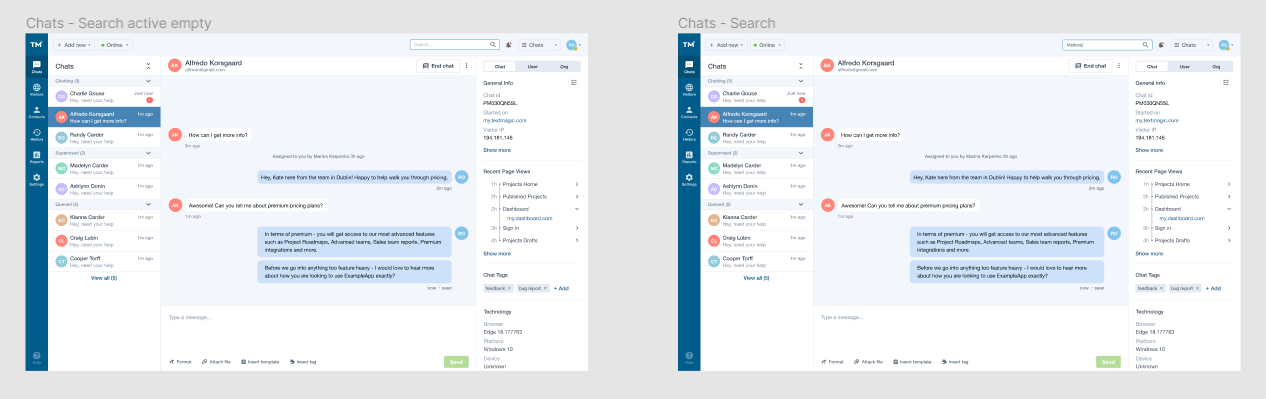The width and height of the screenshot is (1266, 399).
Task: Click notification bell in right frame
Action: point(1161,45)
